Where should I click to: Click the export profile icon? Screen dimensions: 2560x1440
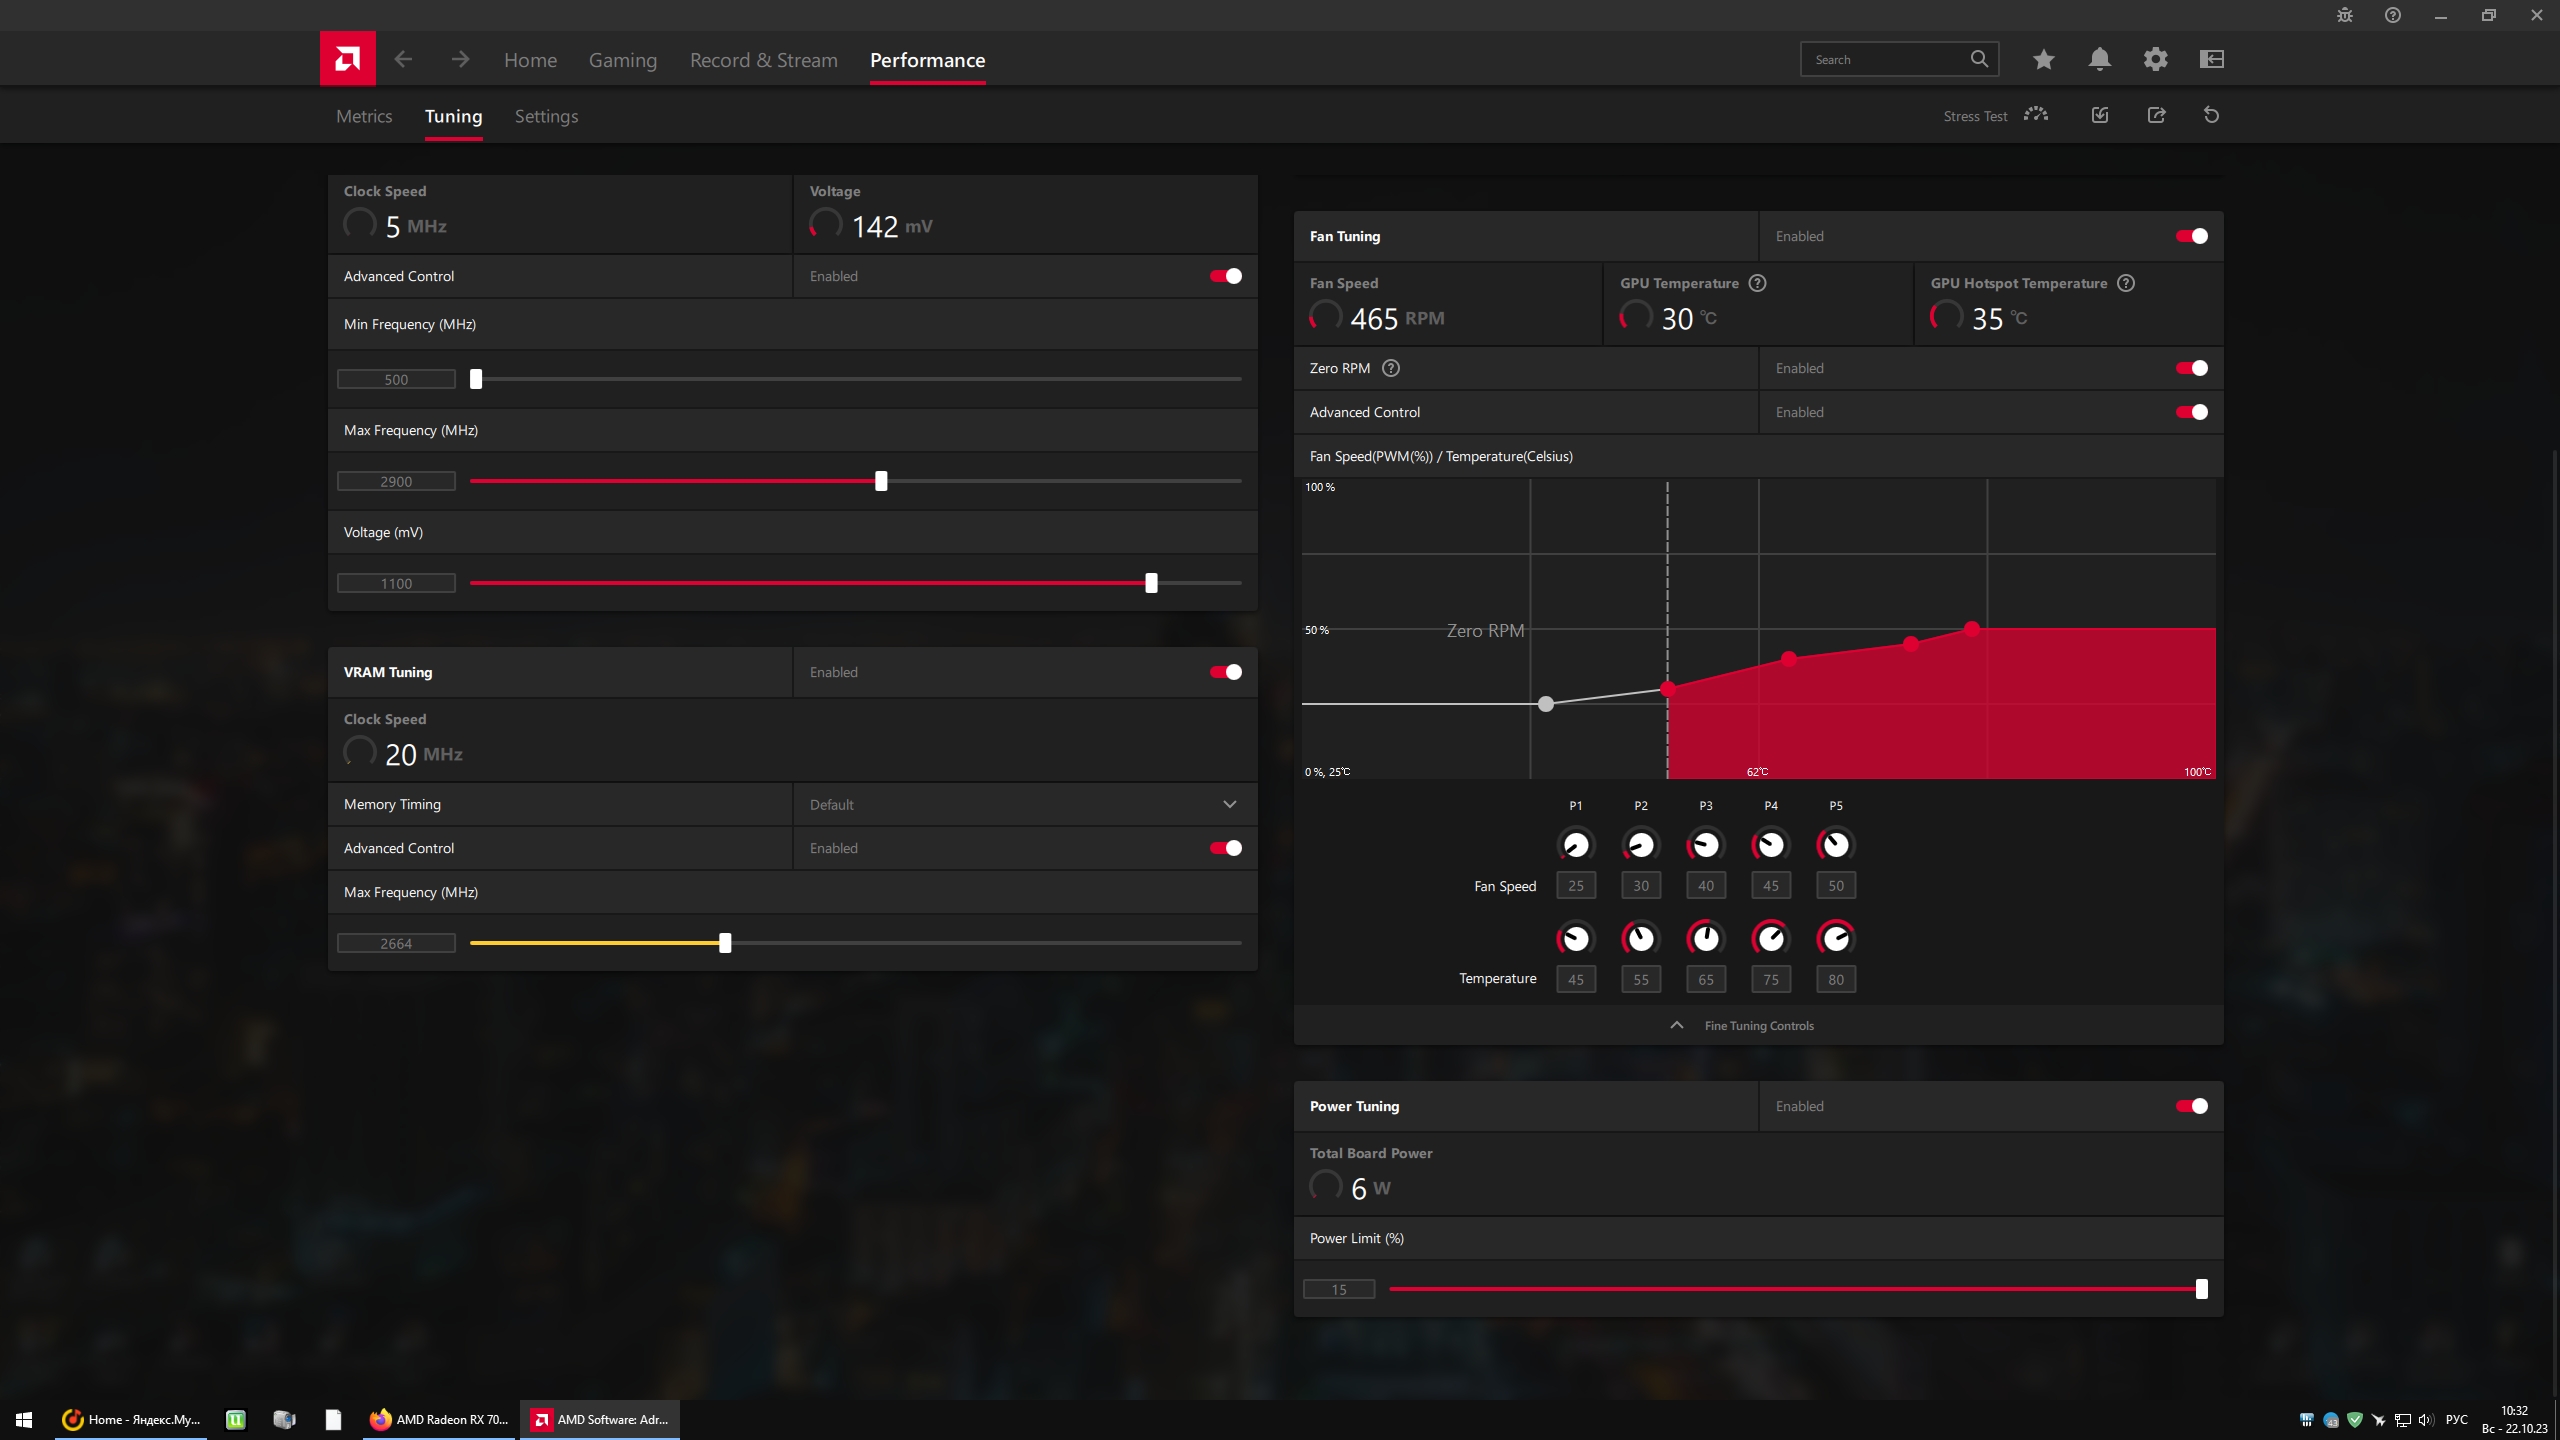[2156, 115]
